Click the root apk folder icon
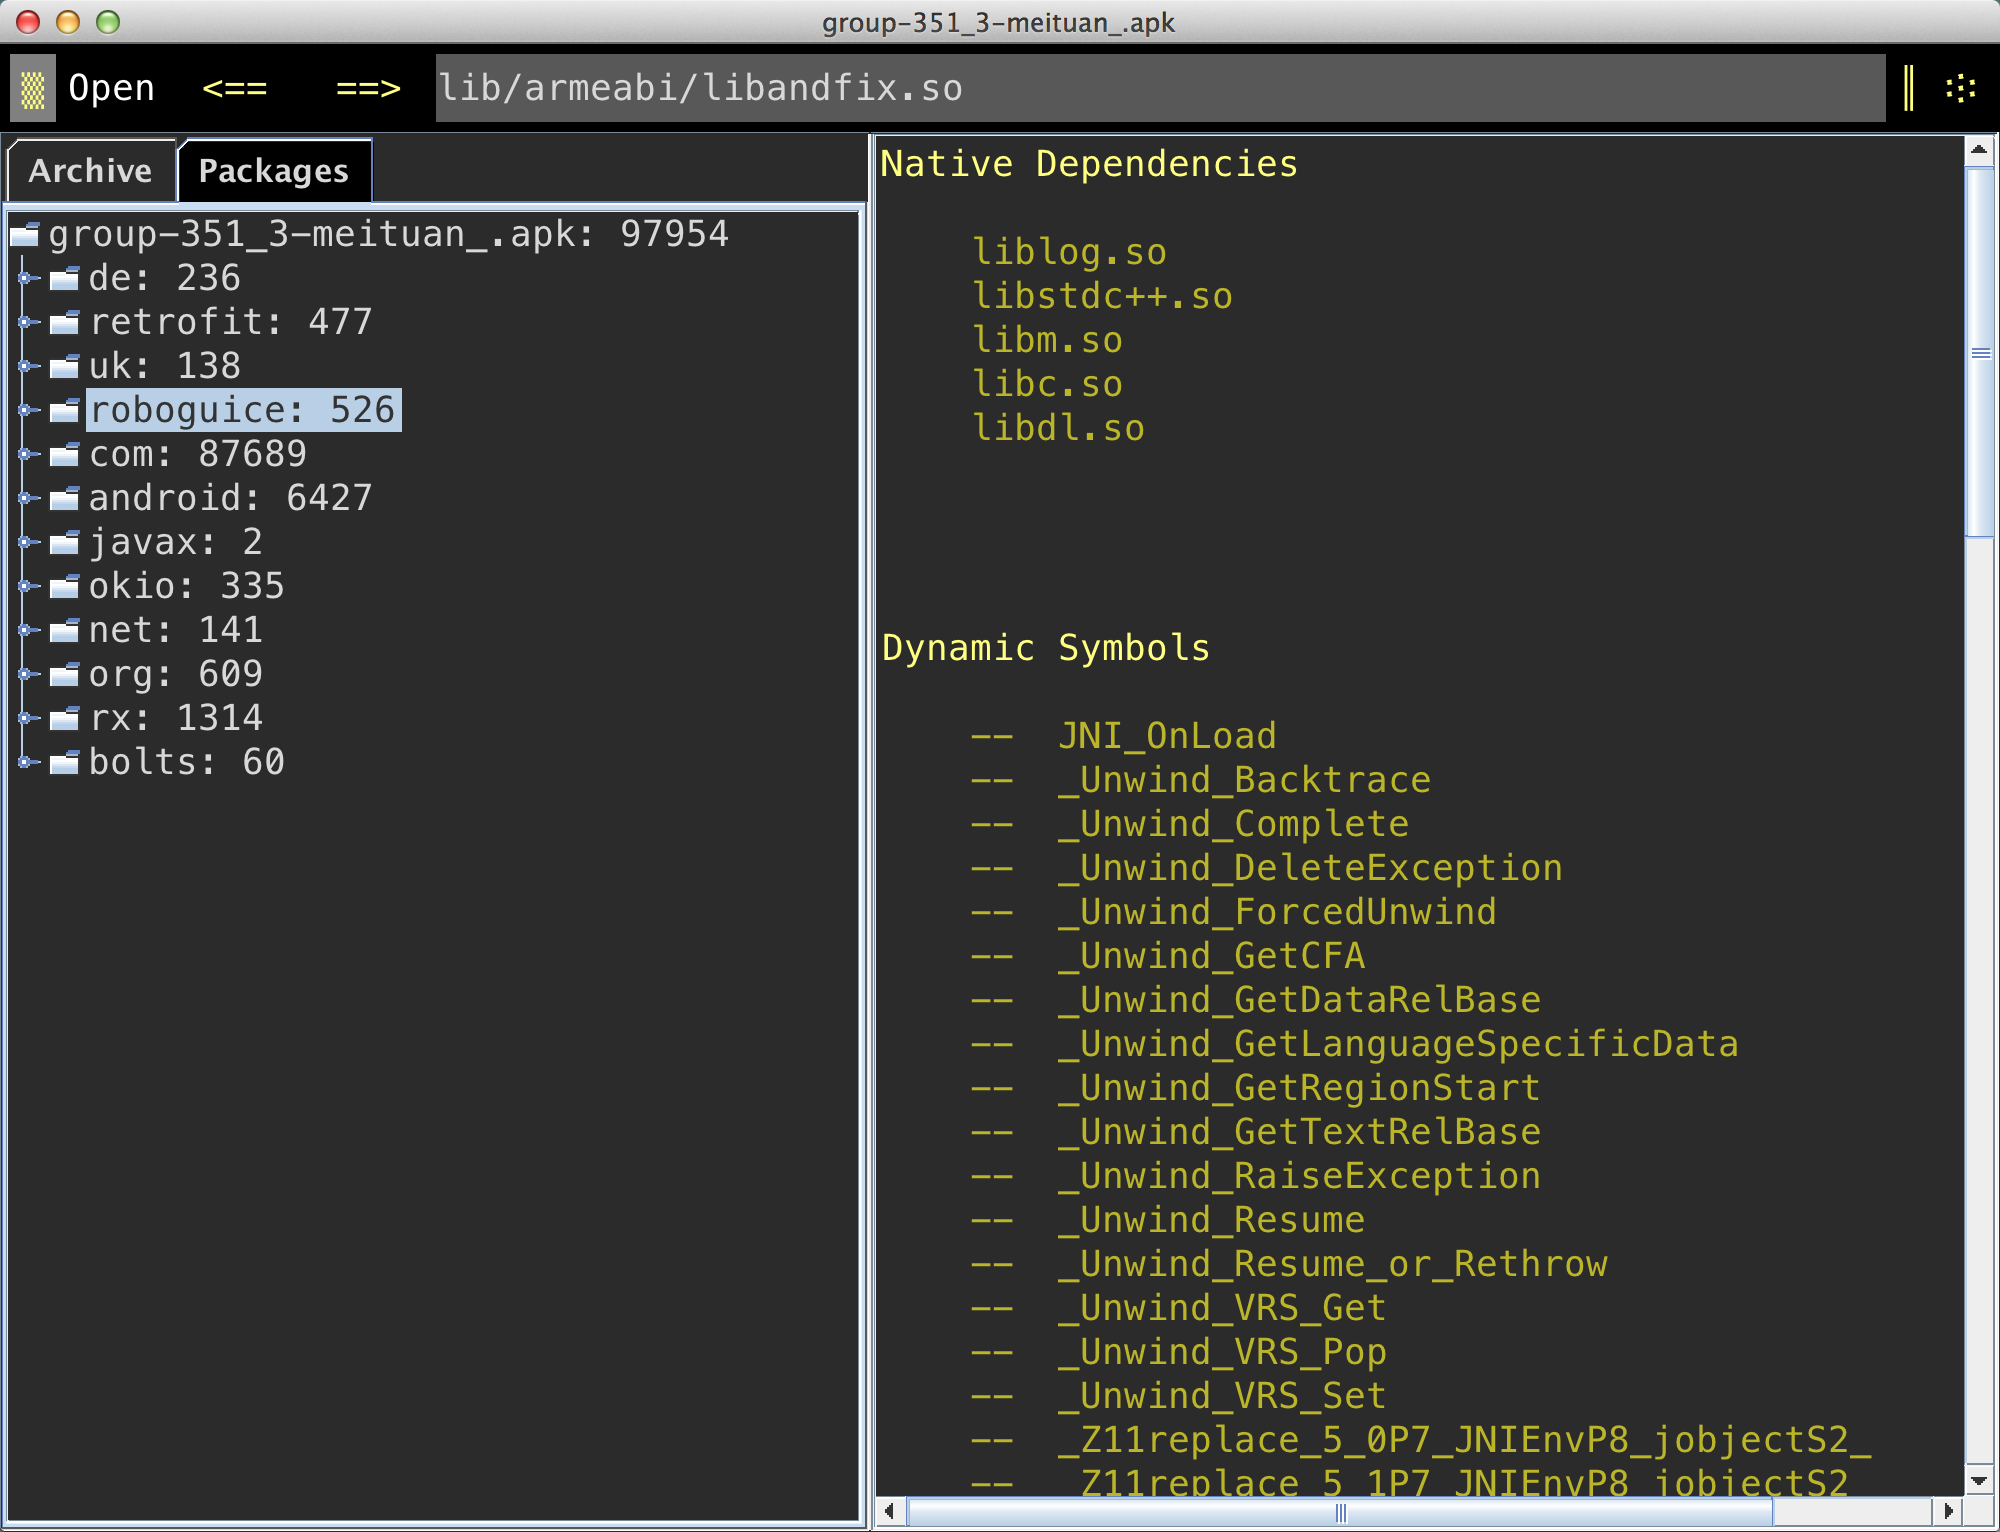This screenshot has width=2000, height=1532. (25, 235)
